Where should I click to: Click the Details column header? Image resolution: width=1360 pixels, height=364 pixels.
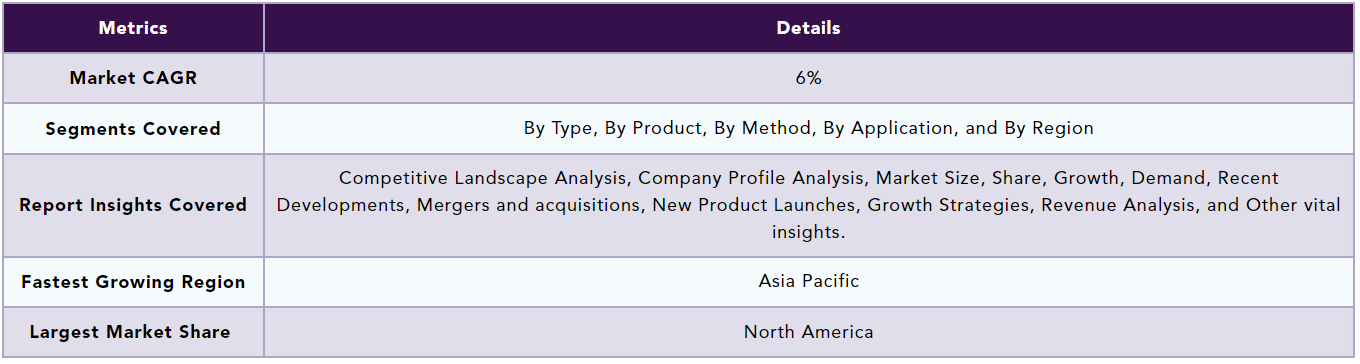(808, 28)
